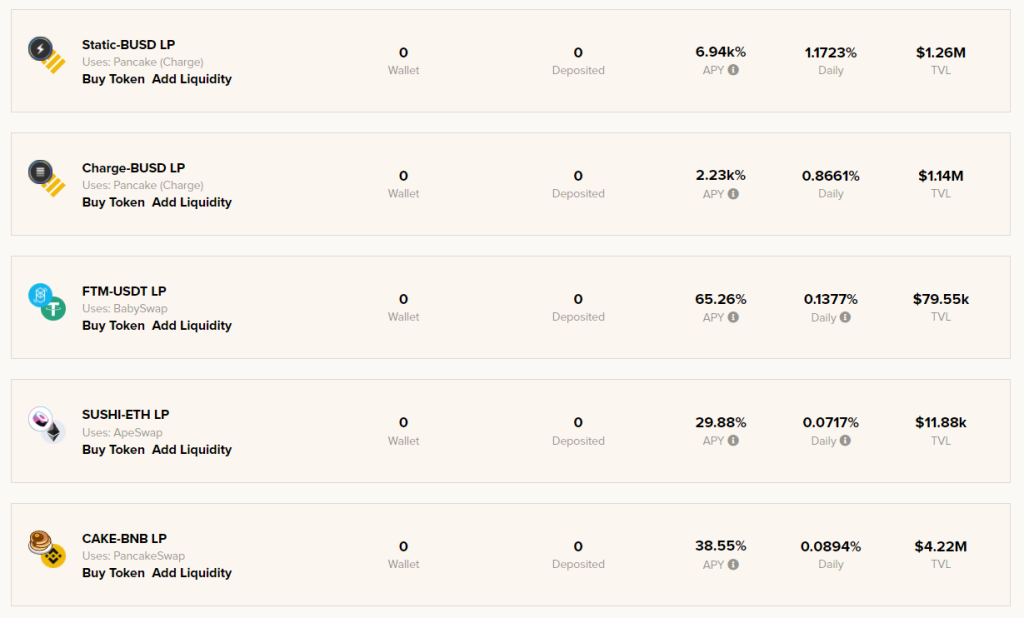Buy Token for Static-BUSD LP
The width and height of the screenshot is (1024, 618).
113,79
